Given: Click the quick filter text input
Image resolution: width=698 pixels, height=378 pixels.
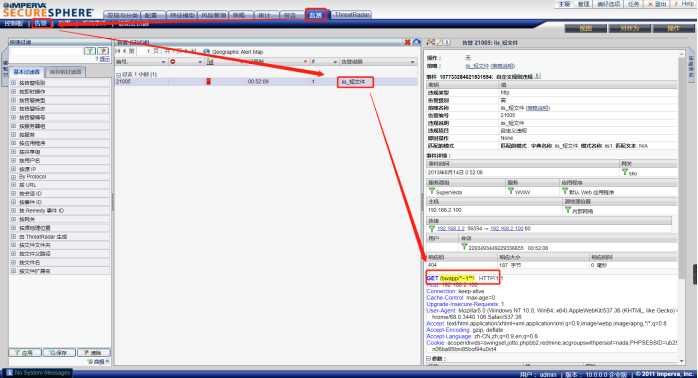Looking at the screenshot, I should pos(47,52).
